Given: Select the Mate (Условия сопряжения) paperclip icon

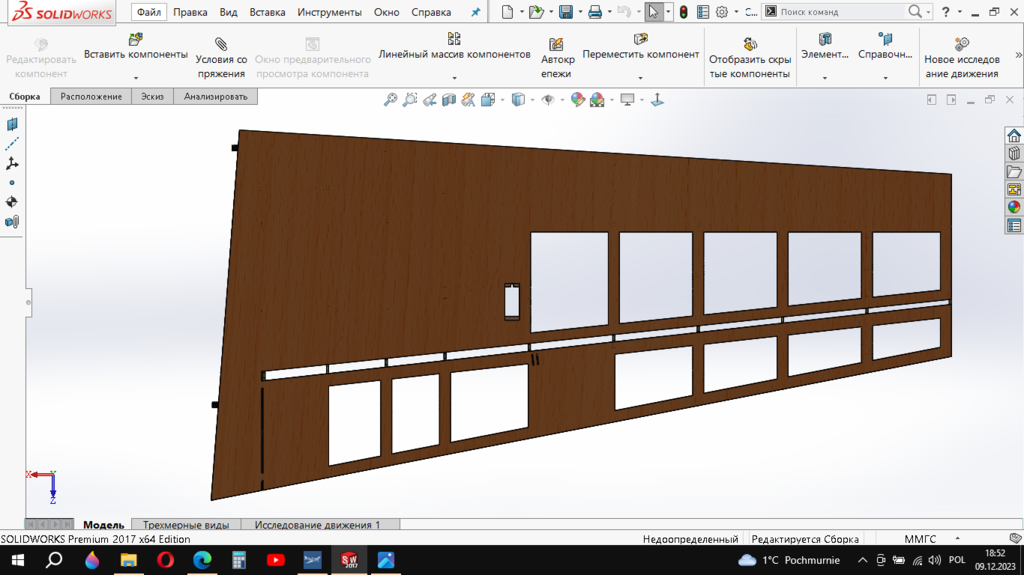Looking at the screenshot, I should coord(221,43).
